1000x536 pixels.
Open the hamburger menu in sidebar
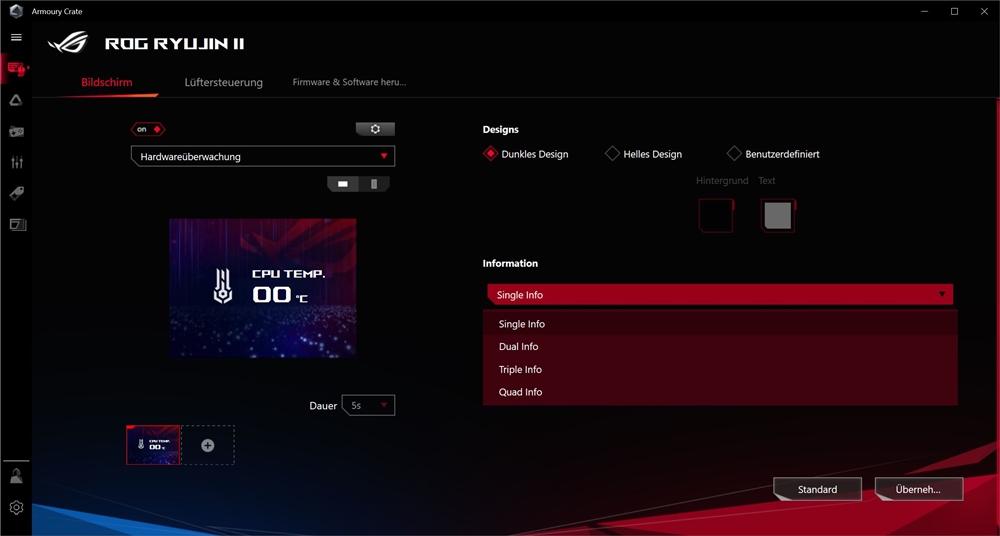(17, 38)
